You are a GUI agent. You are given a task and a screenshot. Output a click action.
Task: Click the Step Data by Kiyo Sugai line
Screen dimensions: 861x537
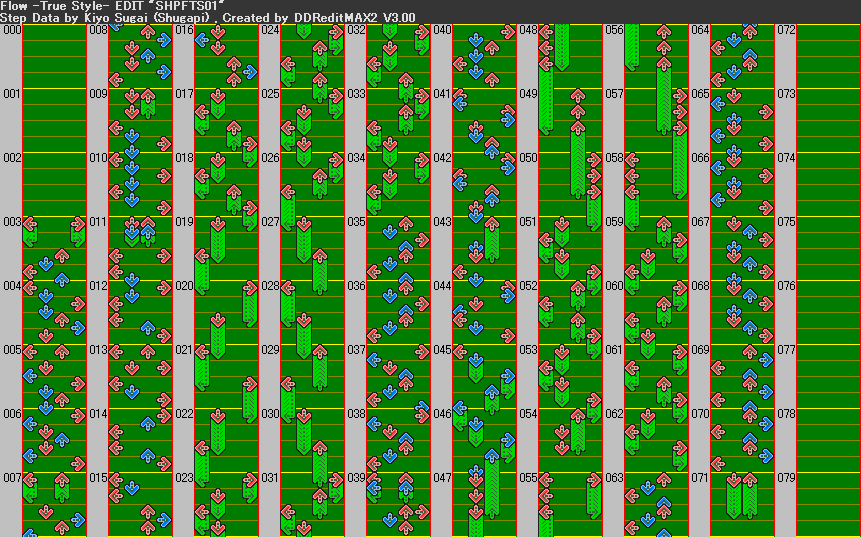click(208, 18)
